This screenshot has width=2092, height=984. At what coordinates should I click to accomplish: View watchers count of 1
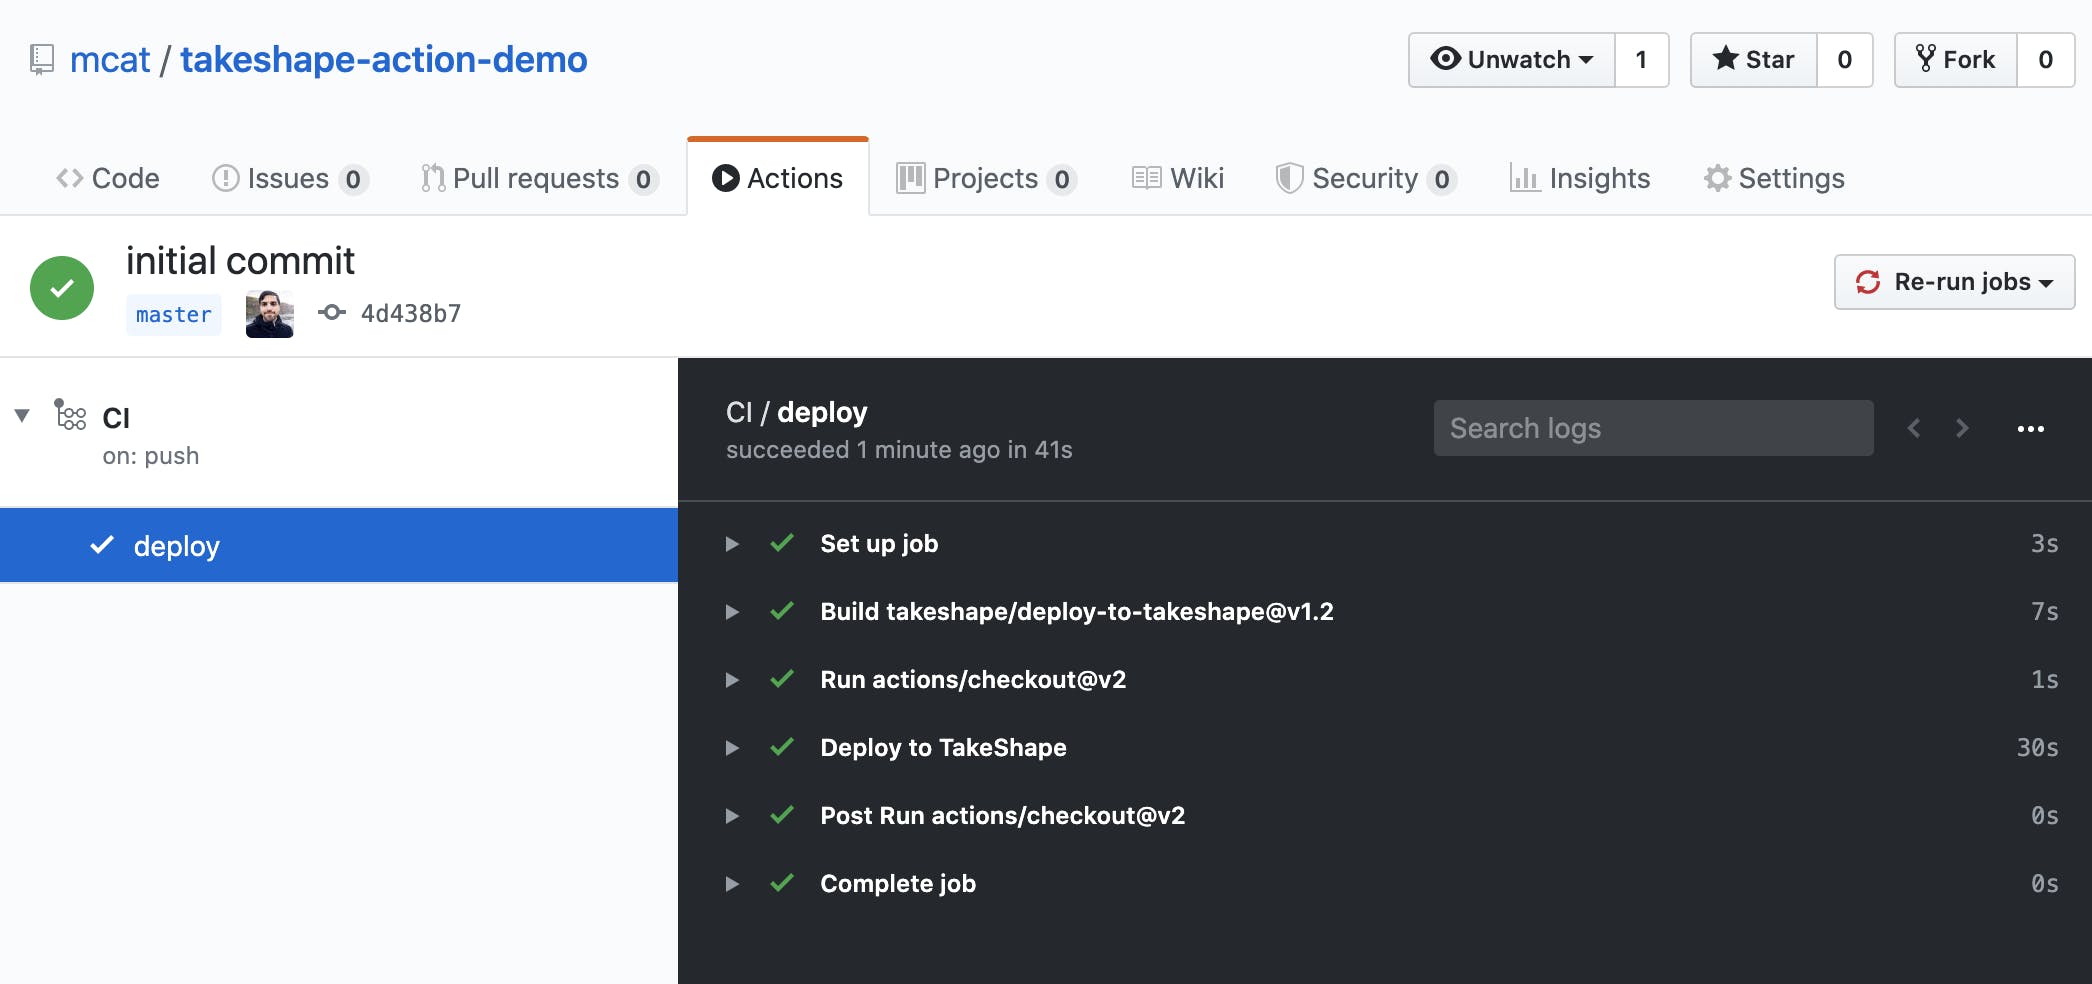click(x=1641, y=60)
